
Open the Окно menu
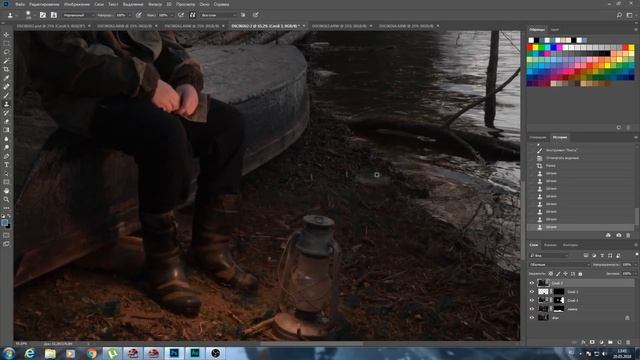[204, 4]
